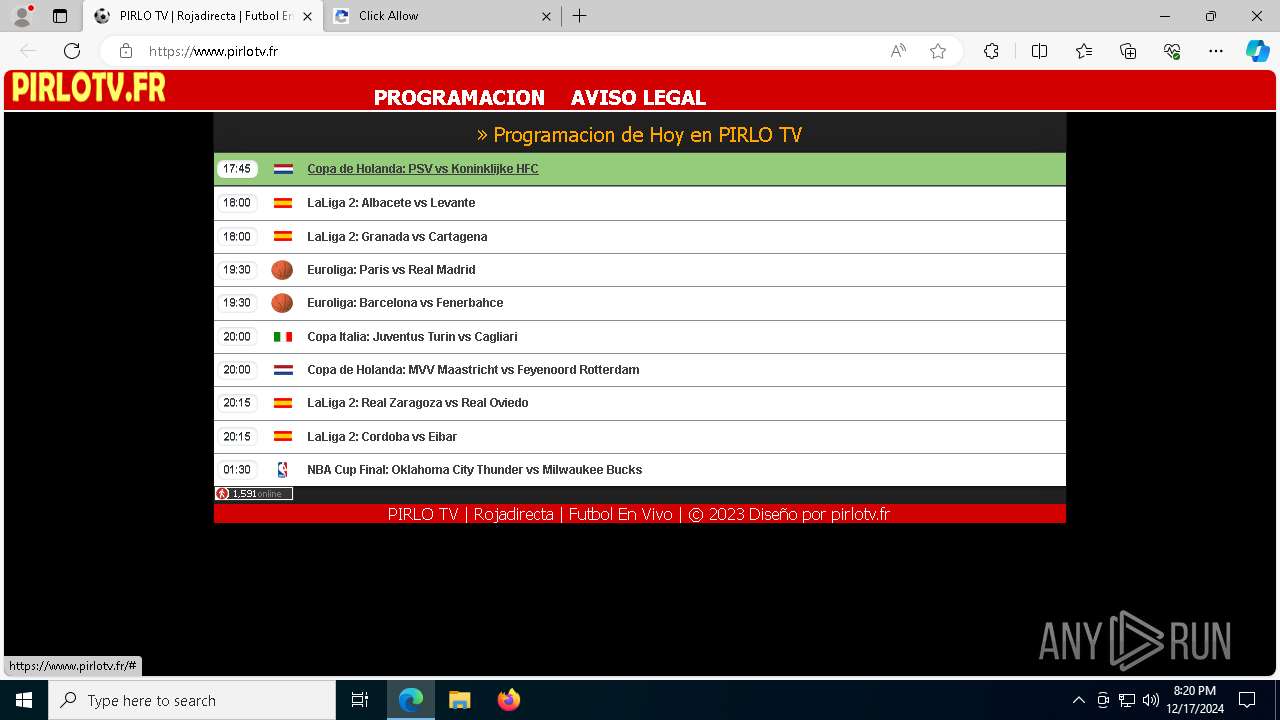Viewport: 1280px width, 720px height.
Task: Switch to the Click Allow tab
Action: pos(444,16)
